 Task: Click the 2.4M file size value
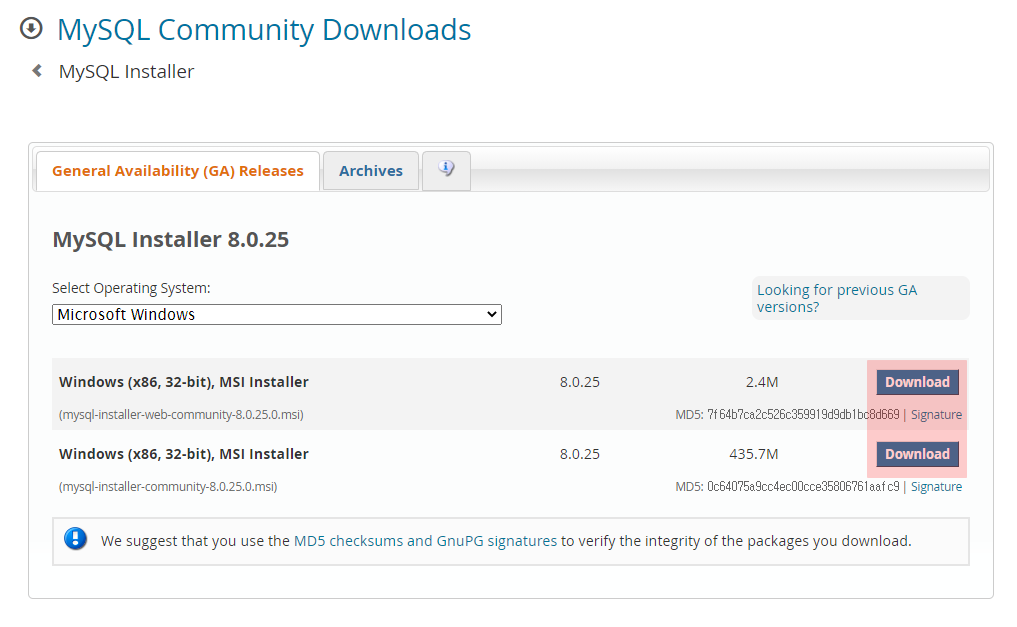point(761,383)
